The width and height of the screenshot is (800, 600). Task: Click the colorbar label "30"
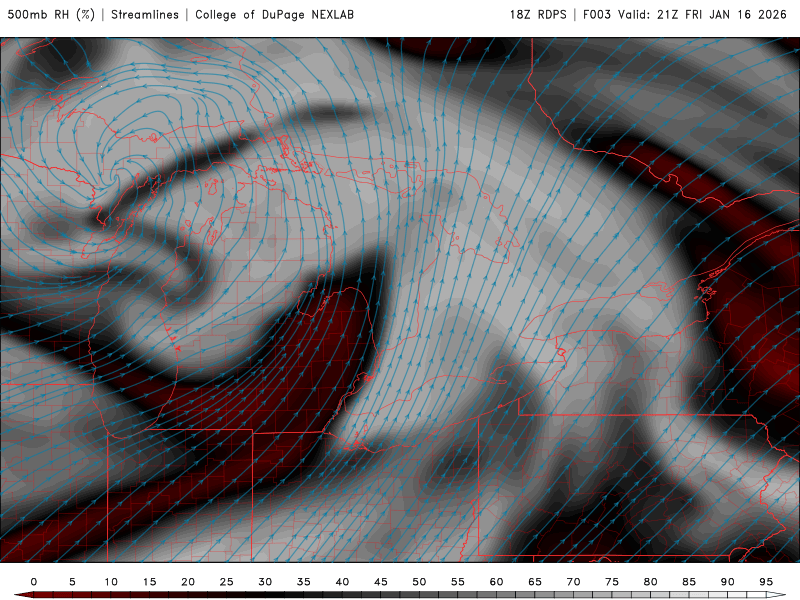(265, 582)
